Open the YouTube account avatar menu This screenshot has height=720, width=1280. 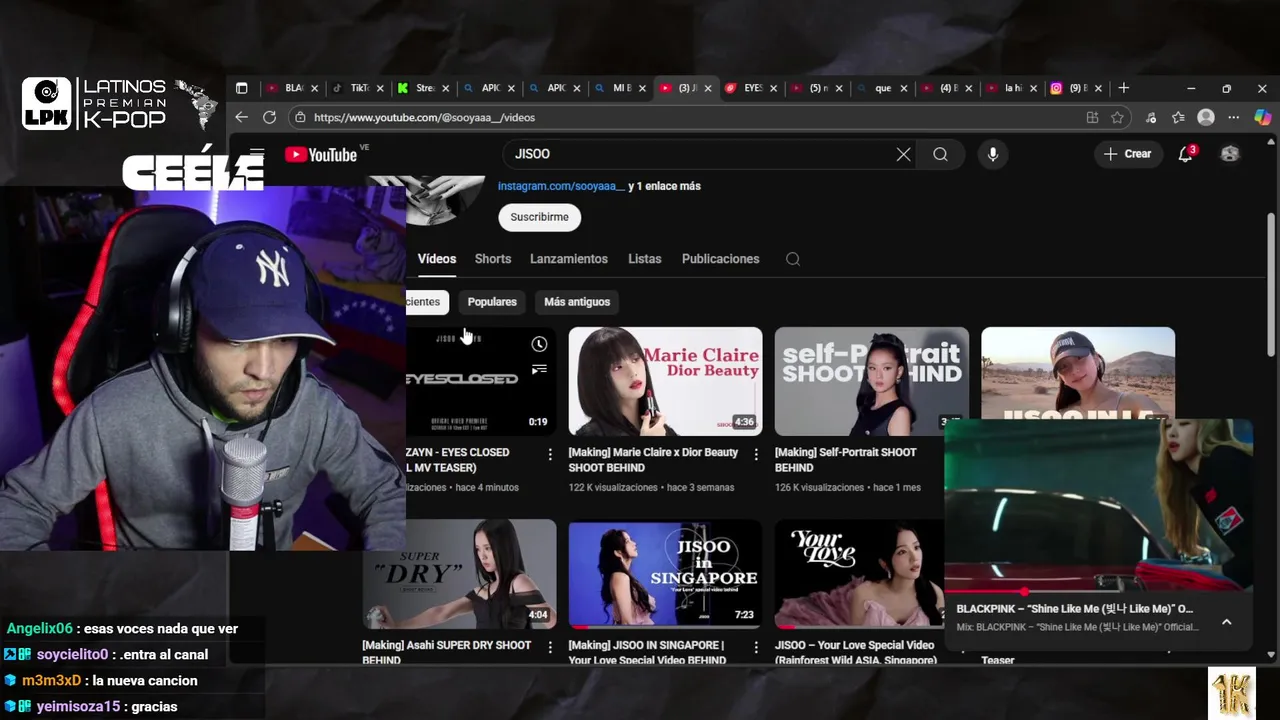[1230, 154]
